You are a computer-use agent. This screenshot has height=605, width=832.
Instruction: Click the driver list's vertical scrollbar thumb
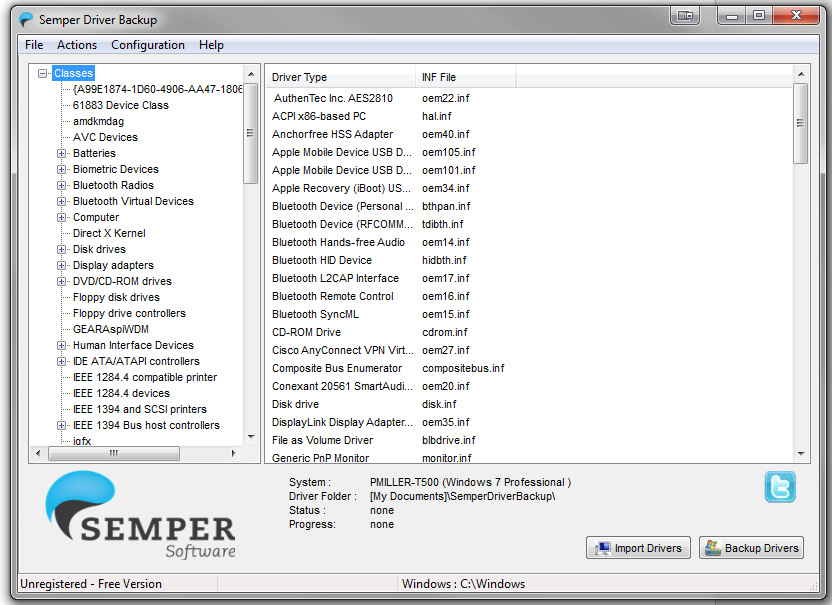pos(800,123)
